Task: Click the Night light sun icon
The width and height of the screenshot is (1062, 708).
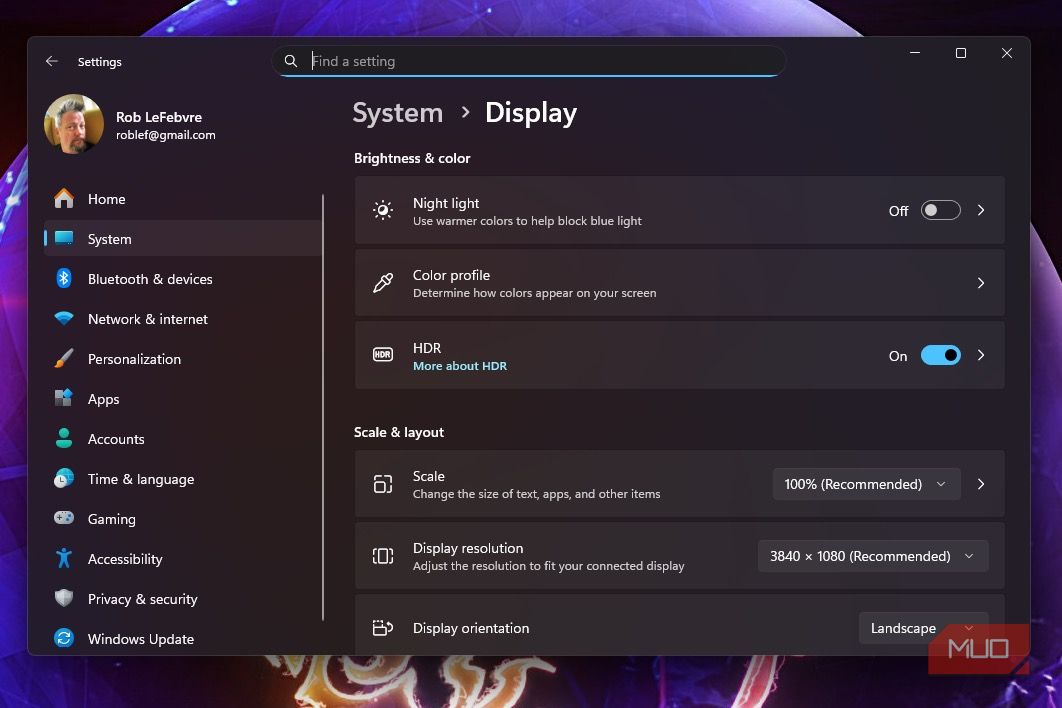Action: [x=383, y=210]
